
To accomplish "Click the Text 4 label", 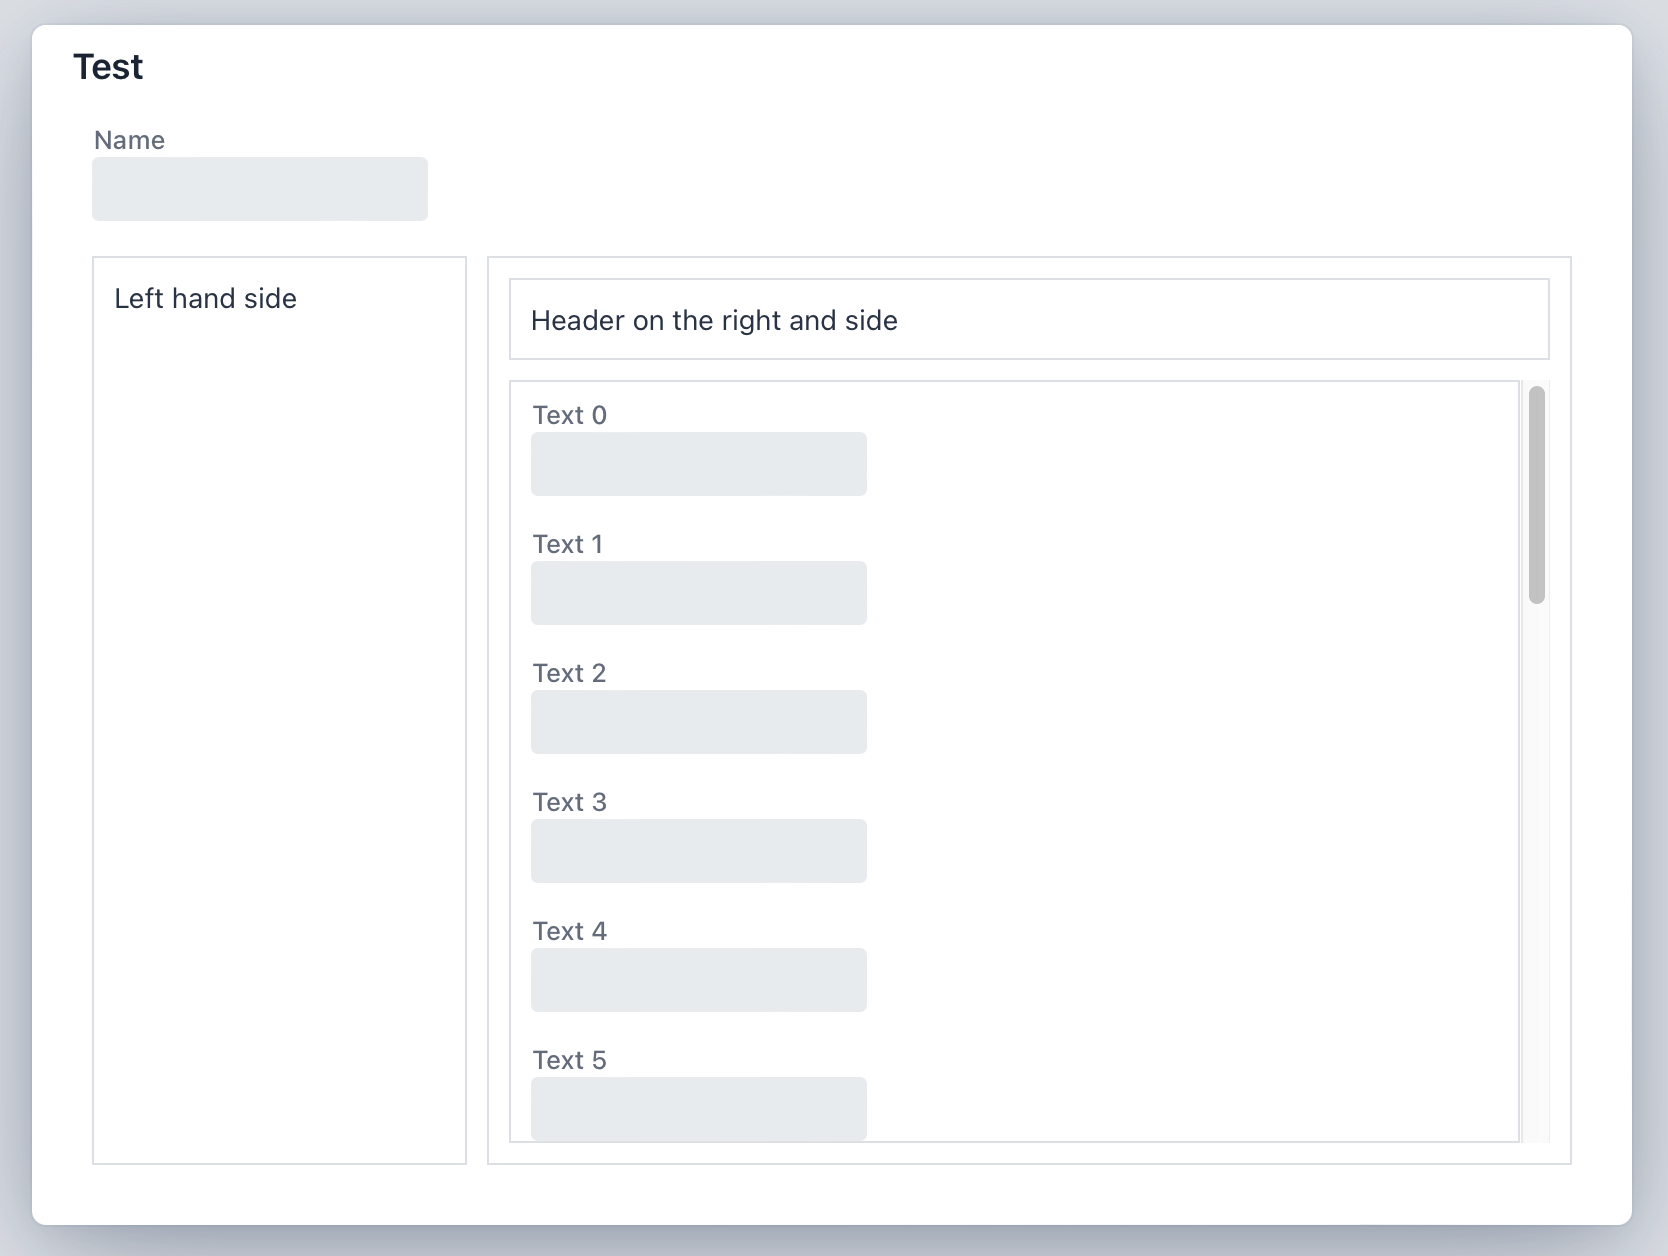I will [x=569, y=931].
